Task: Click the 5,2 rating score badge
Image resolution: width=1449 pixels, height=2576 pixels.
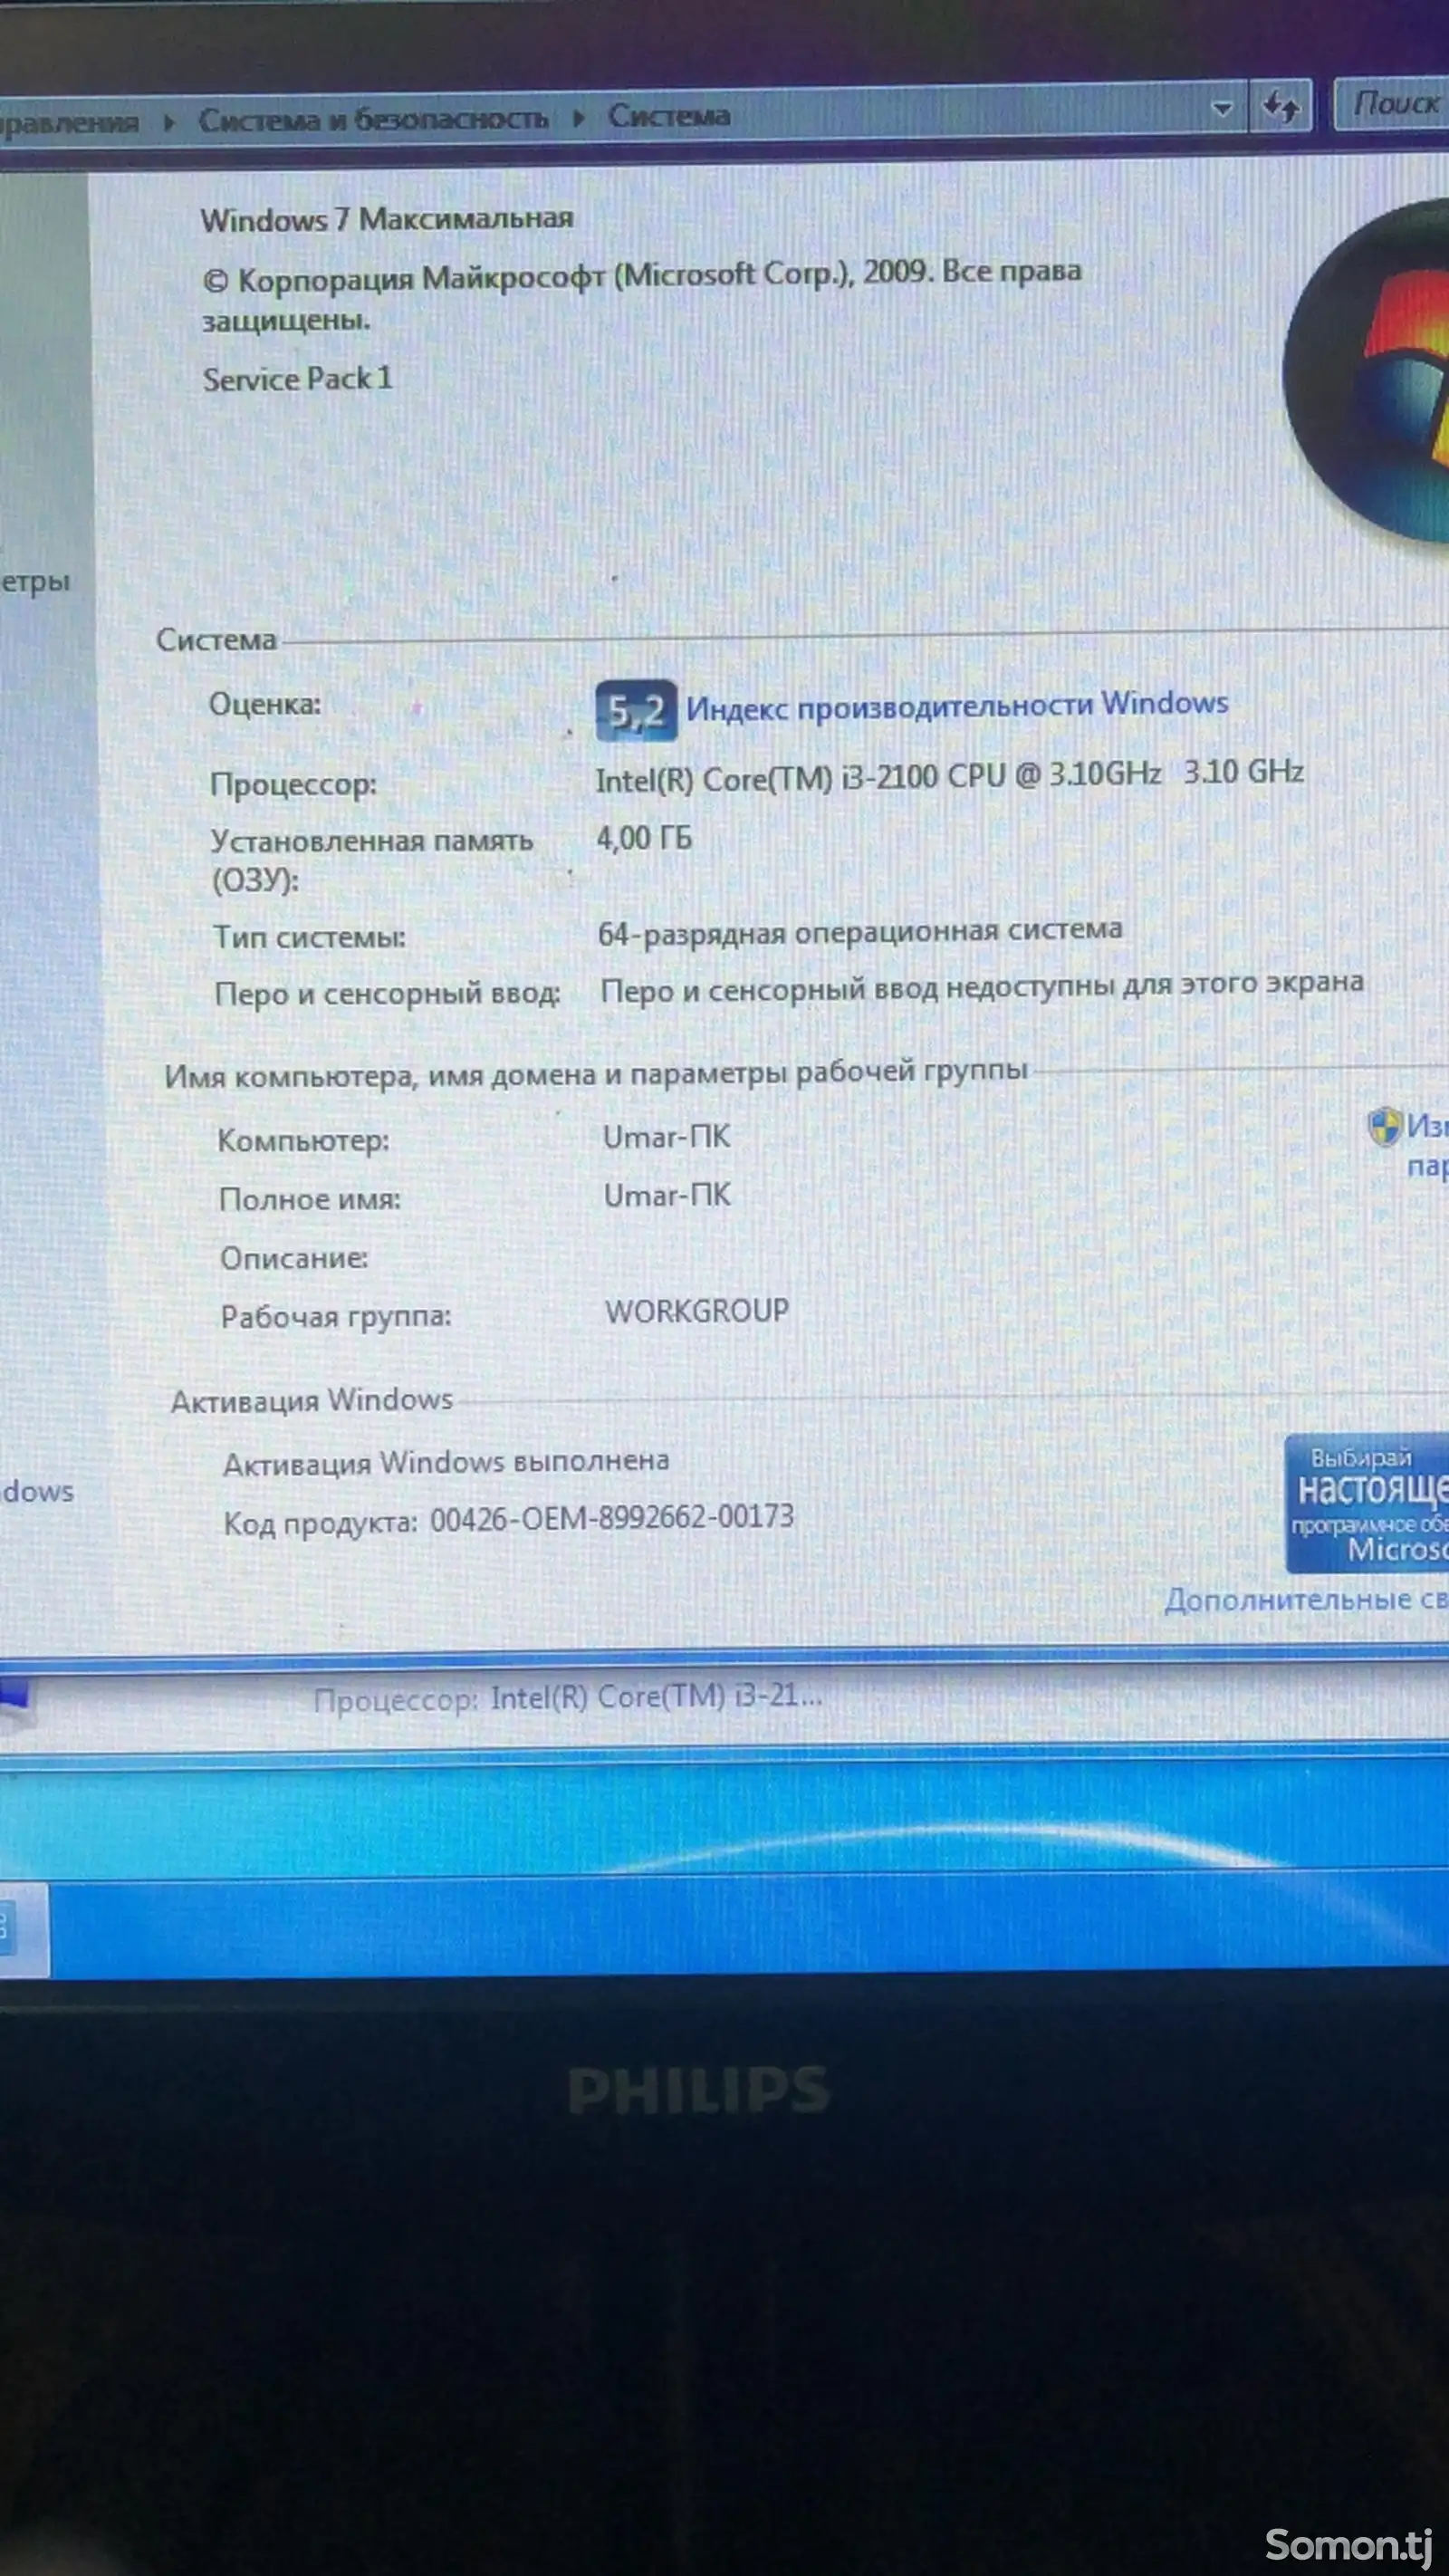Action: pos(636,711)
